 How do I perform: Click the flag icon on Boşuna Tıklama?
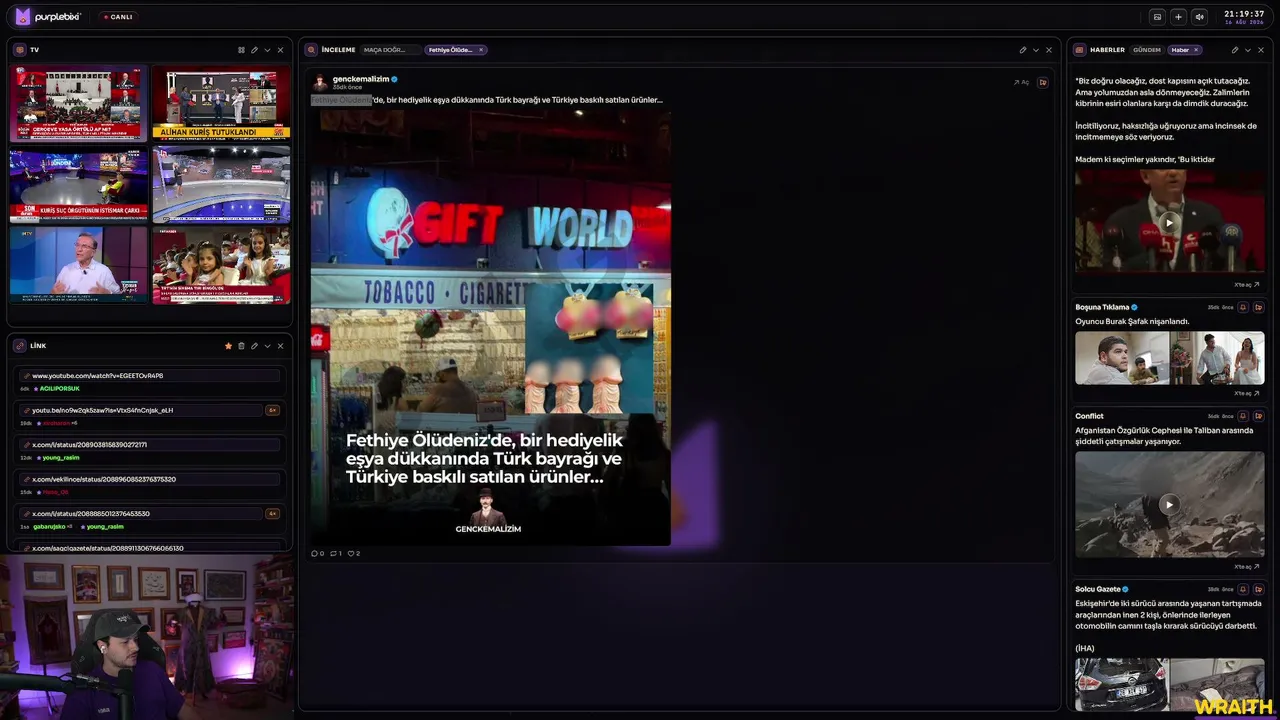[1258, 307]
